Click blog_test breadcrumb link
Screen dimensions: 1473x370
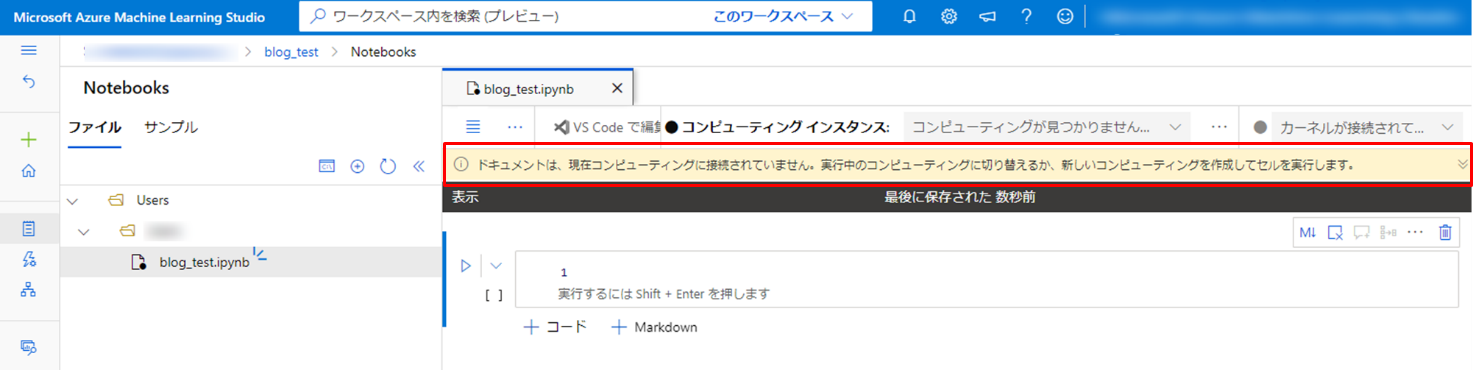pos(291,51)
